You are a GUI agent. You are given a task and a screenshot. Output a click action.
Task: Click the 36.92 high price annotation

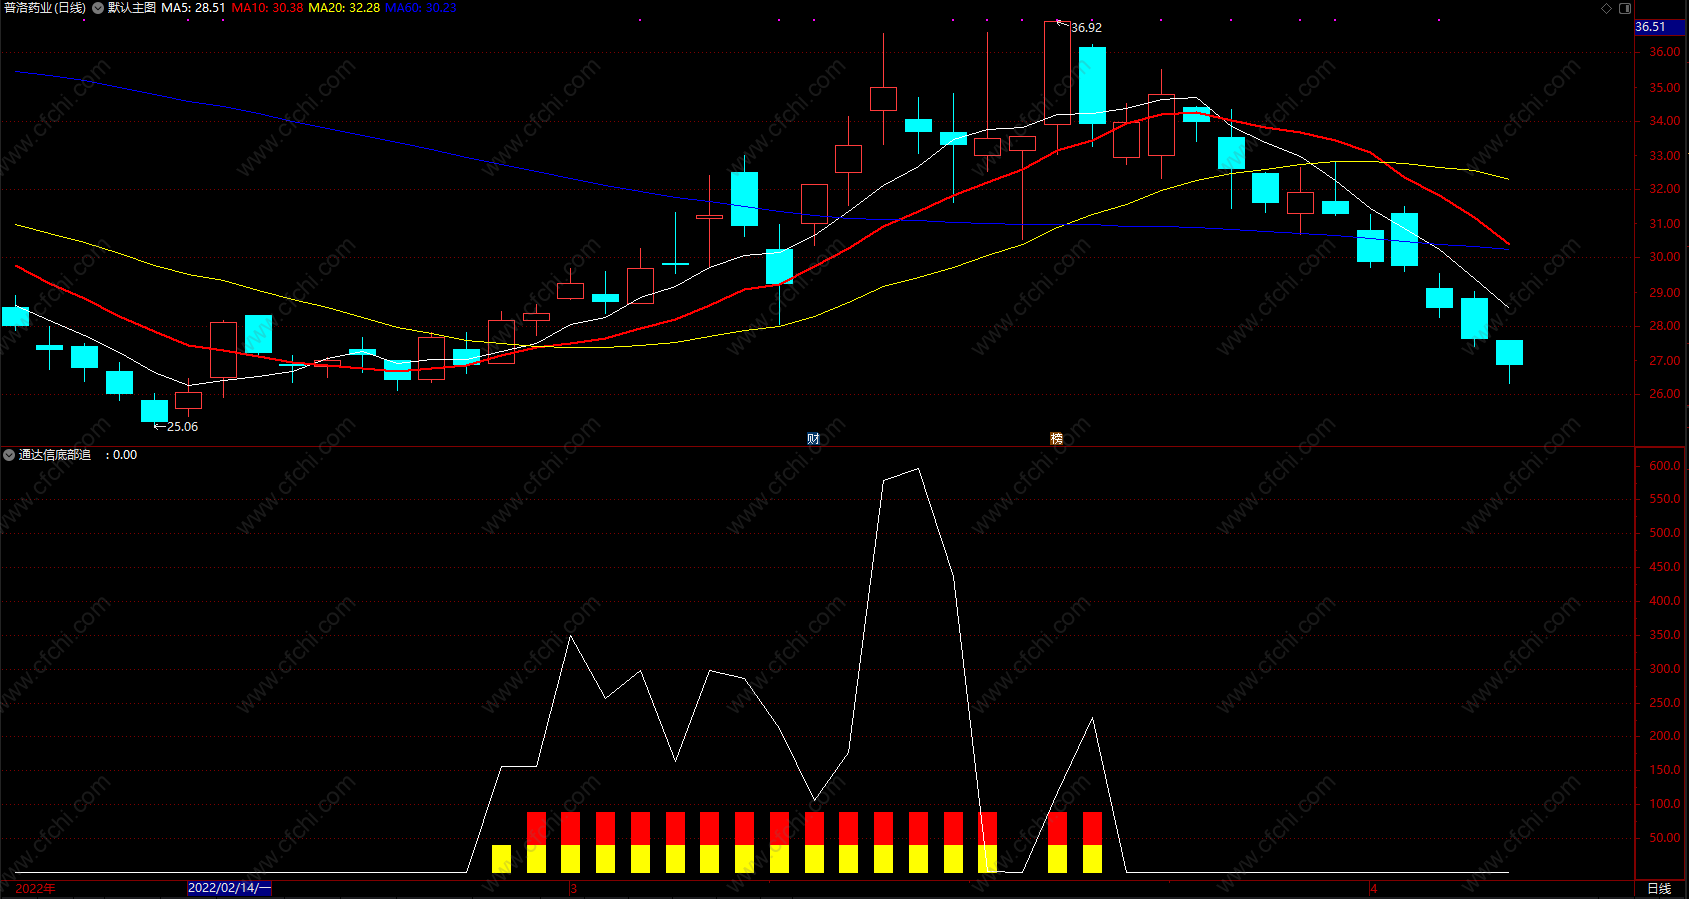point(1086,28)
